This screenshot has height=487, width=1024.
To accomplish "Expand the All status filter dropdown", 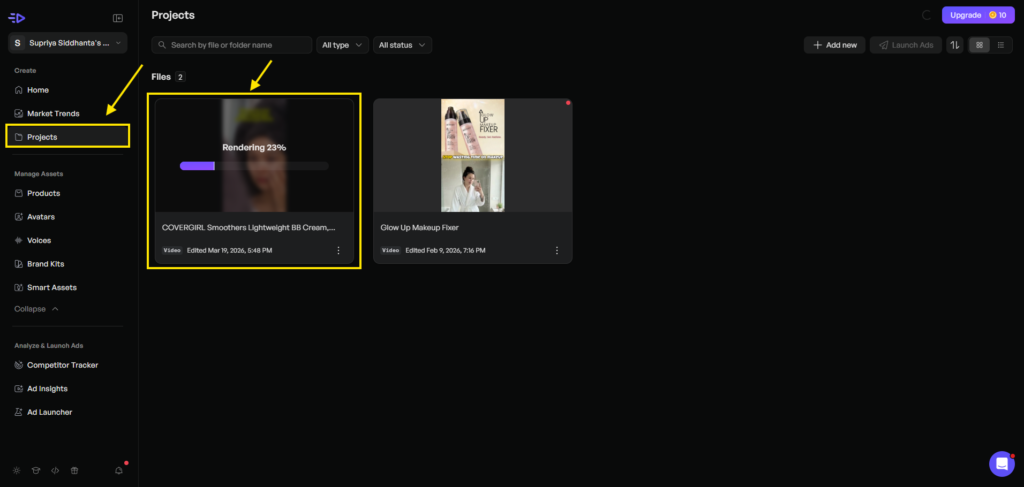I will [x=402, y=45].
